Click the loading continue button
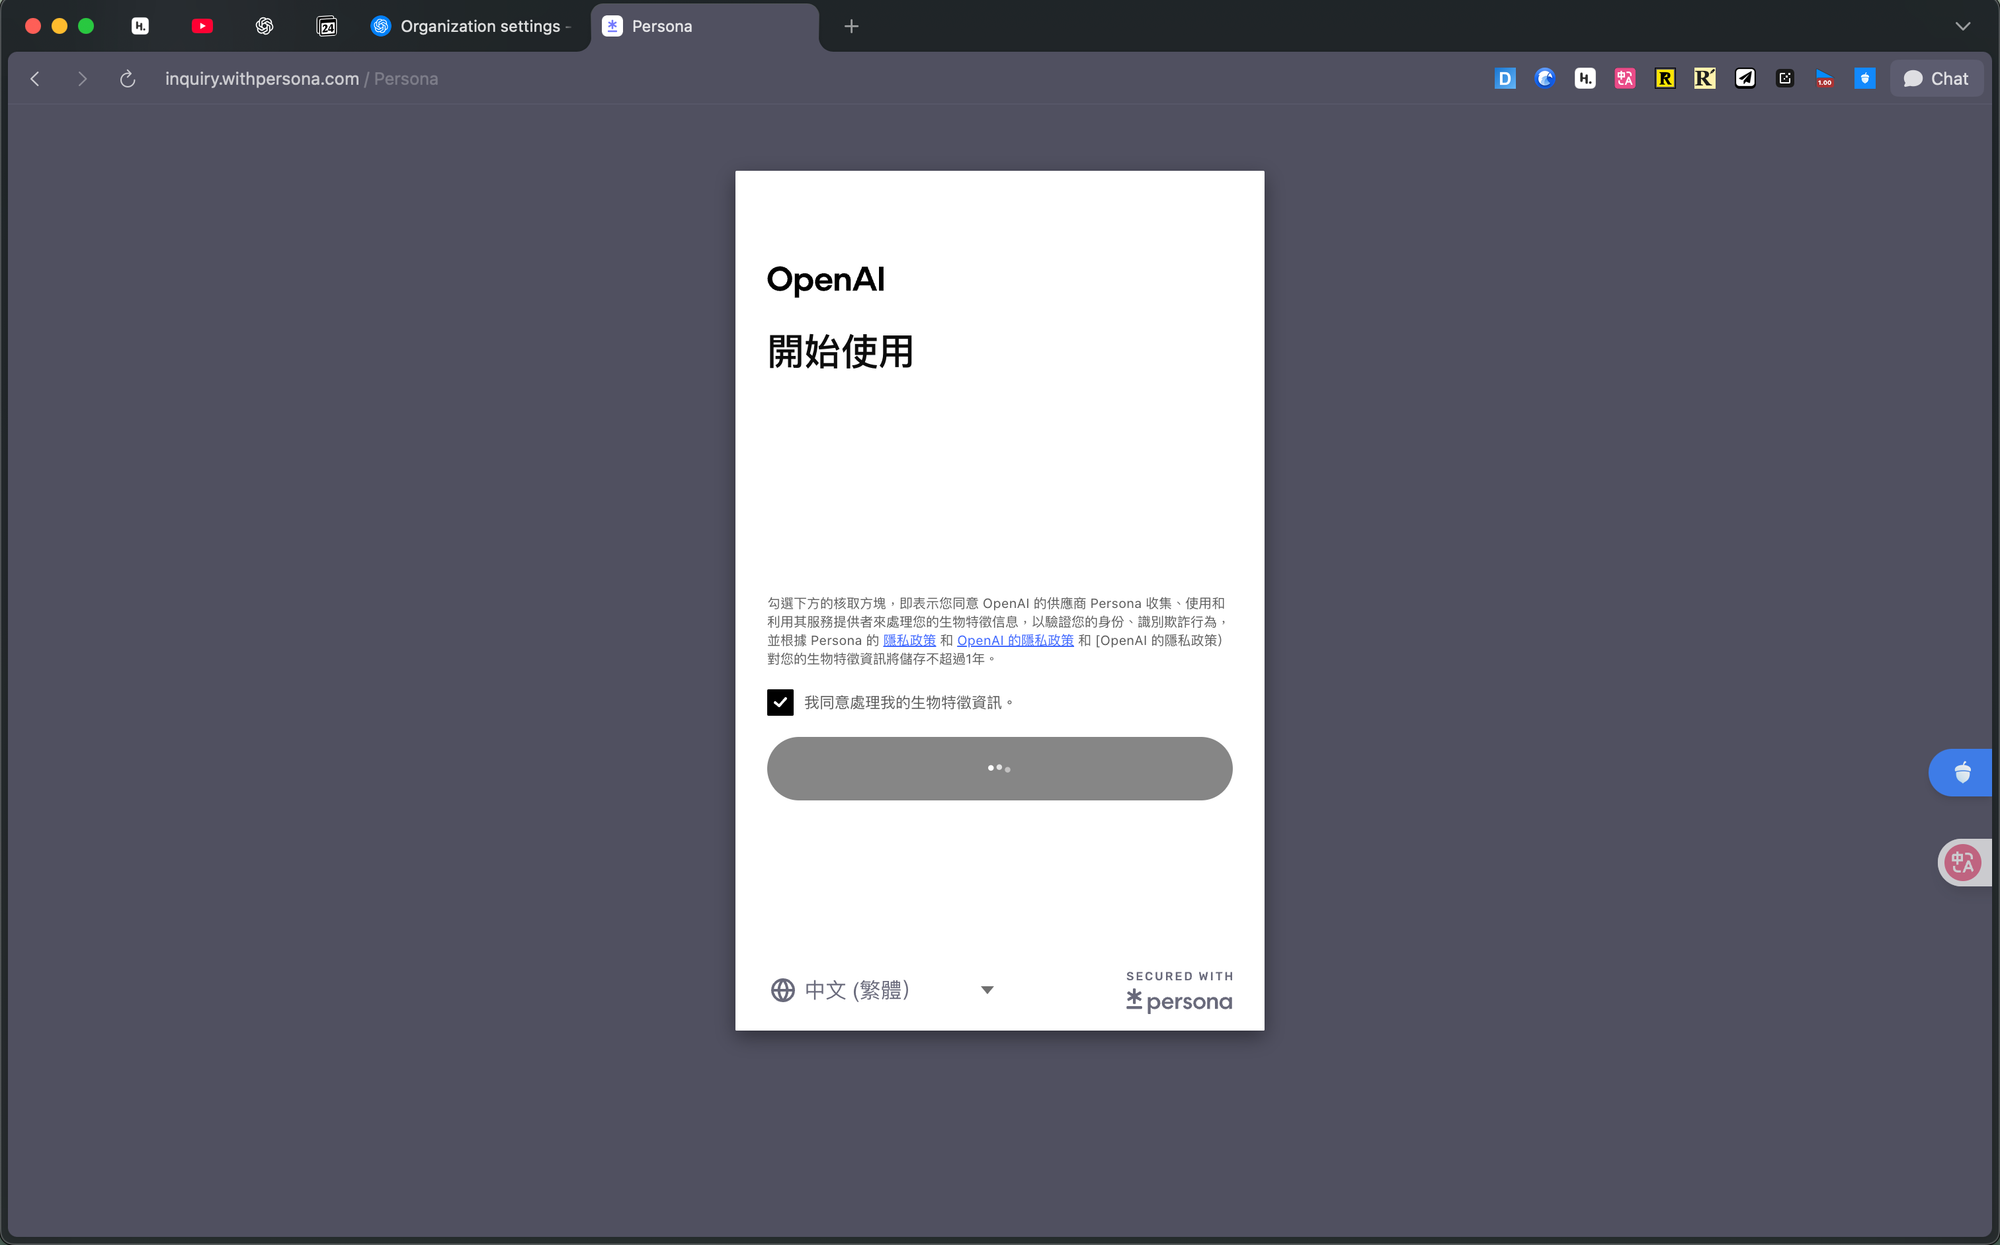The height and width of the screenshot is (1245, 2000). point(999,768)
